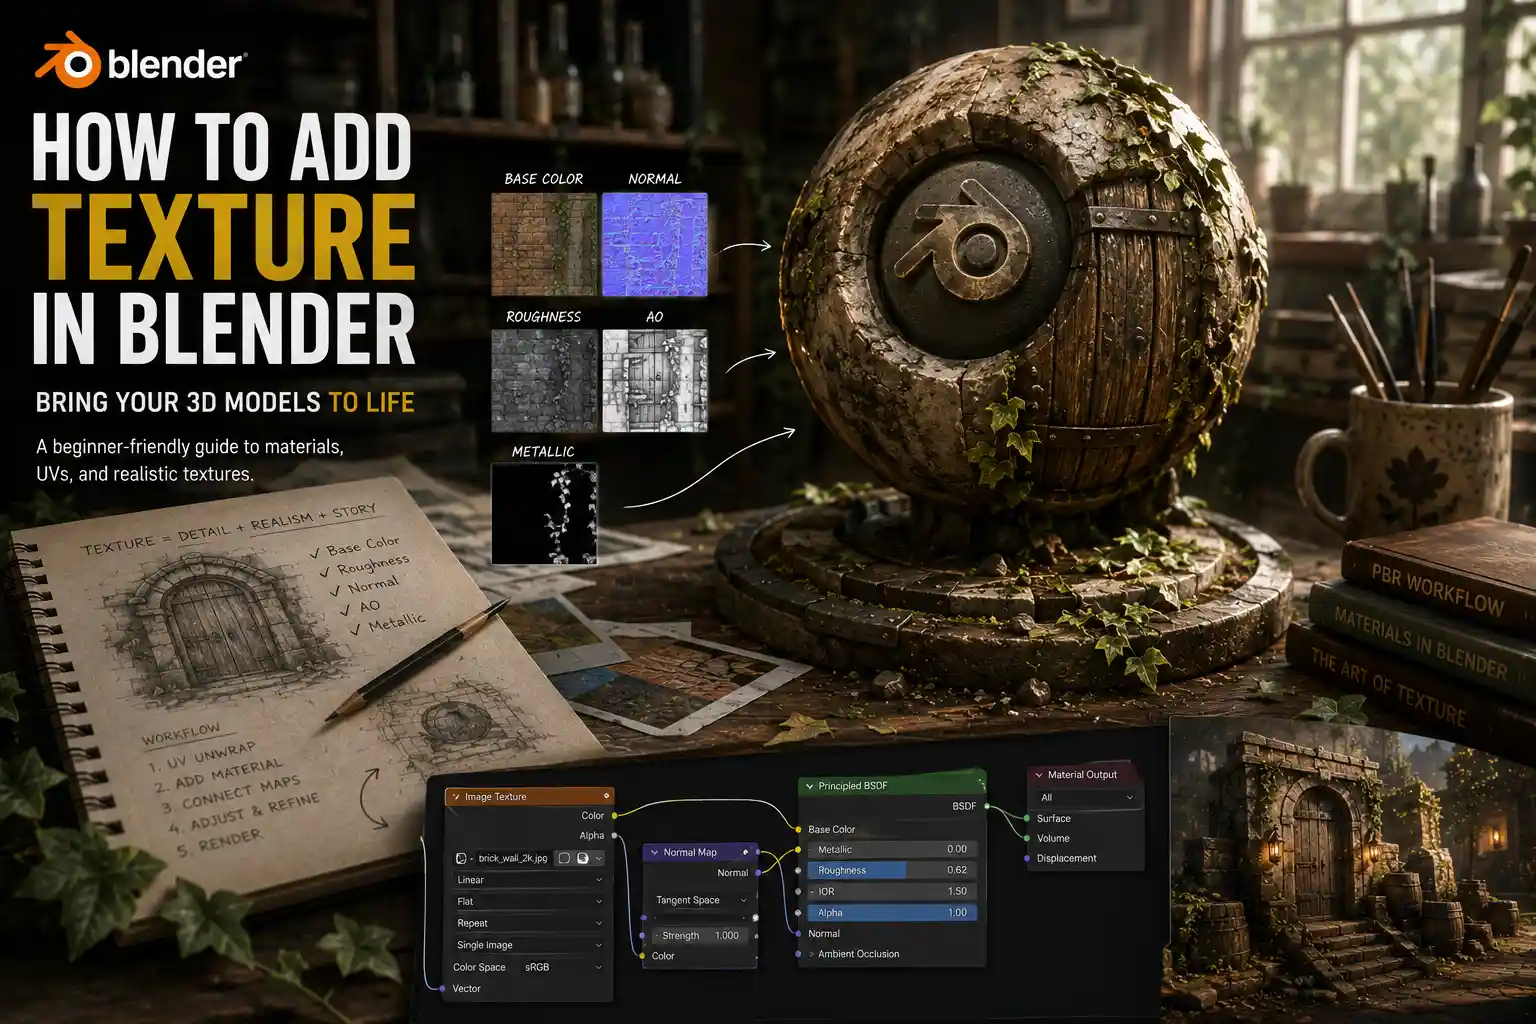
Task: Click the icon at the right of the Normal Map header
Action: 745,852
